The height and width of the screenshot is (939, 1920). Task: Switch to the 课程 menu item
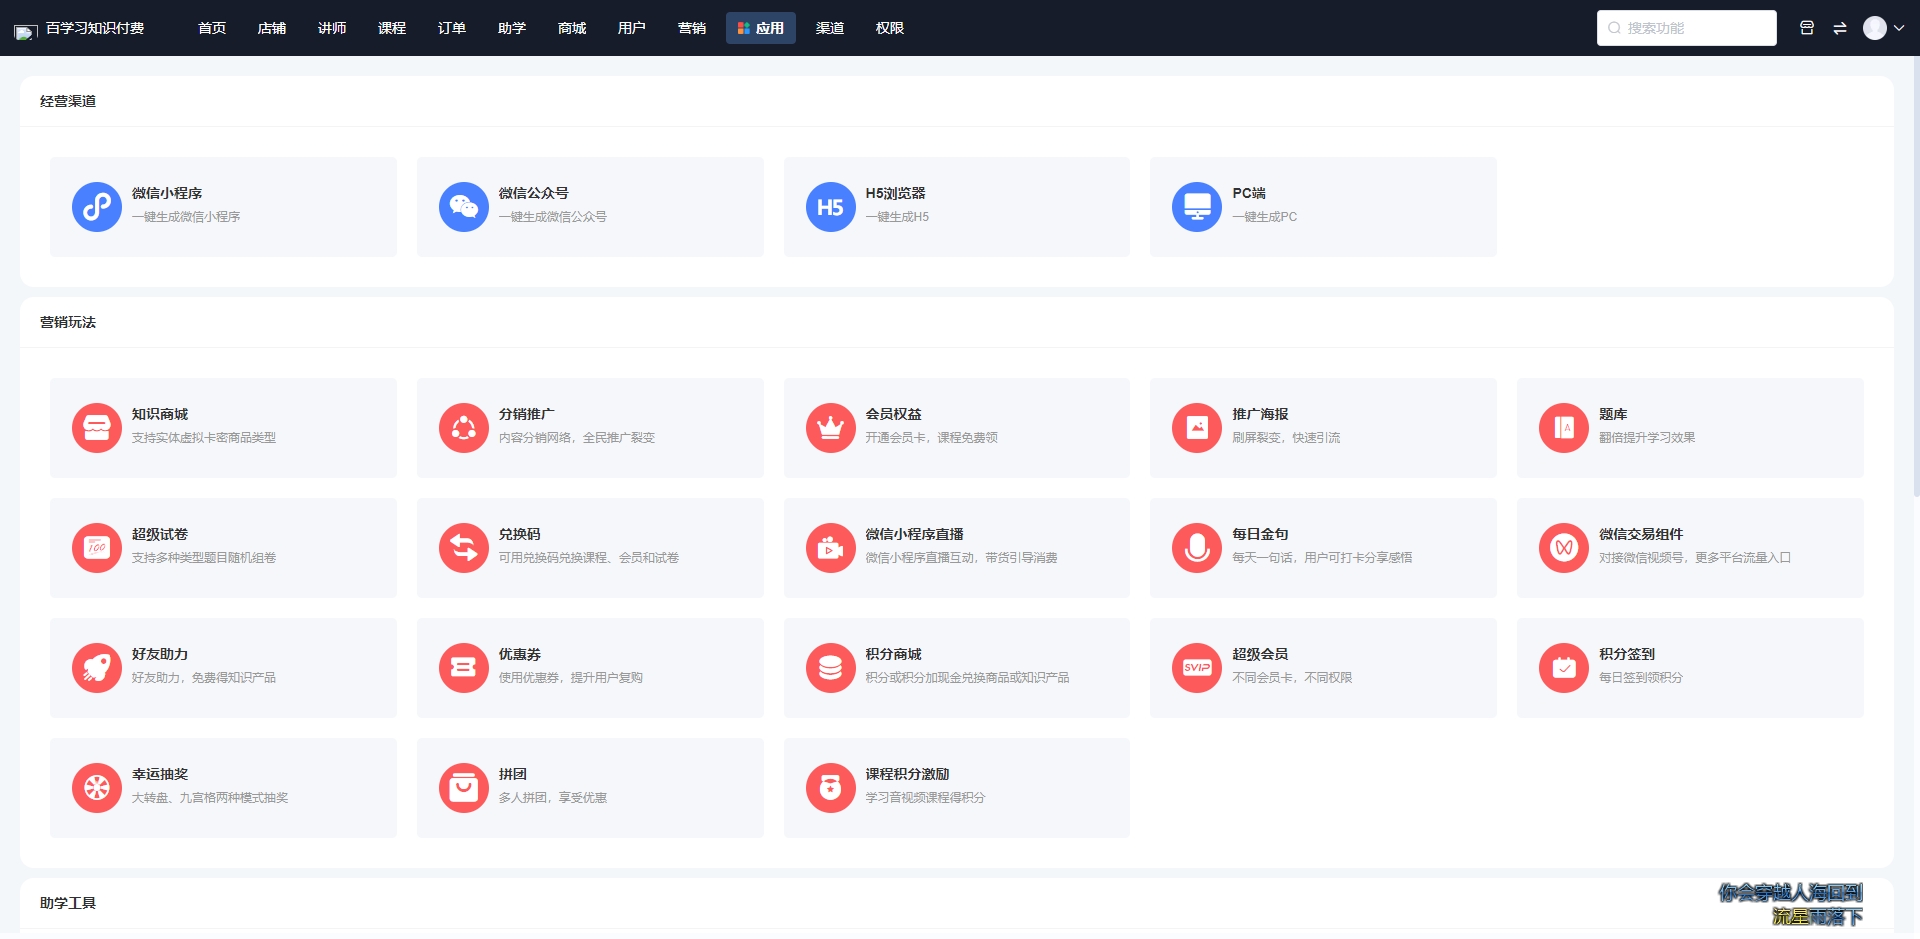[392, 28]
